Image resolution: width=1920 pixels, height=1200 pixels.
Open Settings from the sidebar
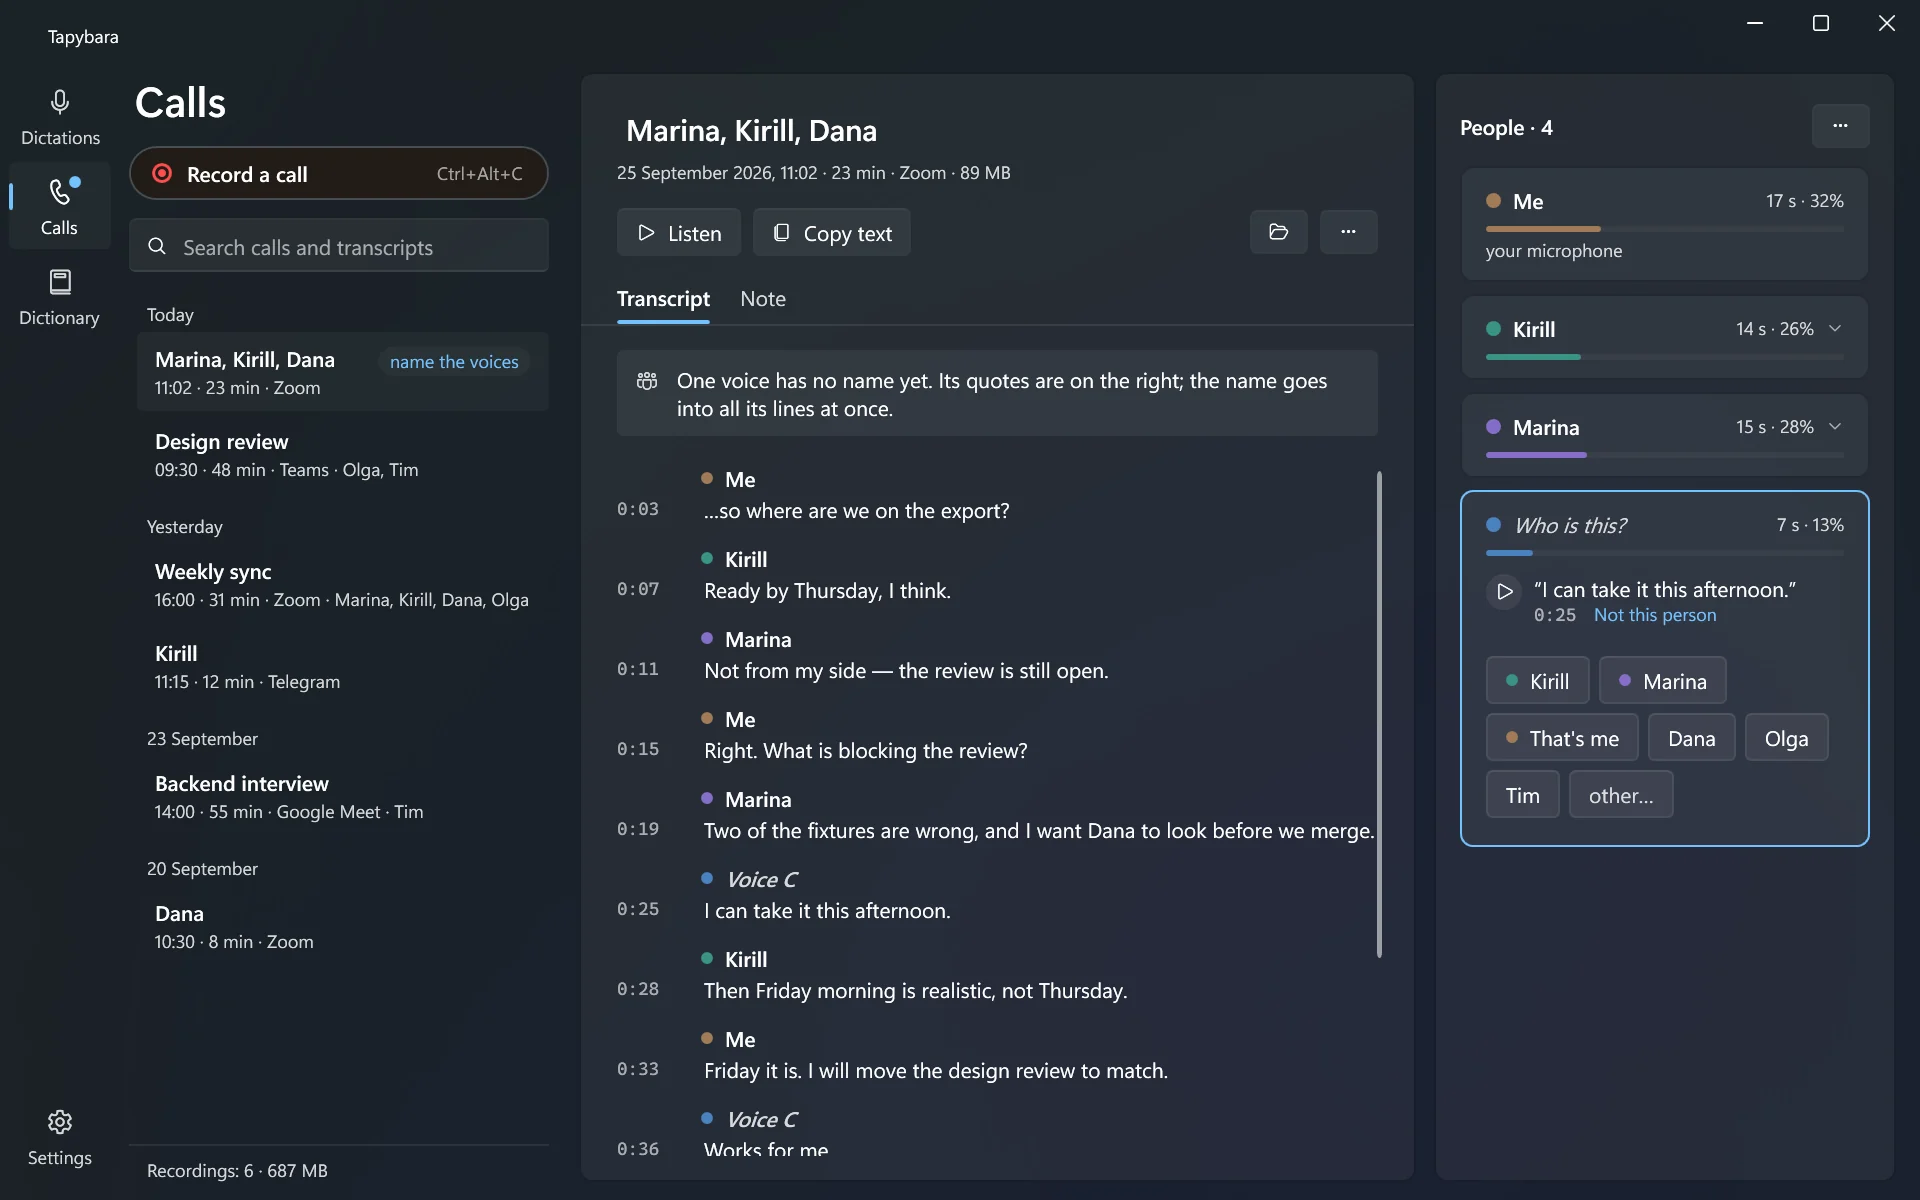point(60,1137)
